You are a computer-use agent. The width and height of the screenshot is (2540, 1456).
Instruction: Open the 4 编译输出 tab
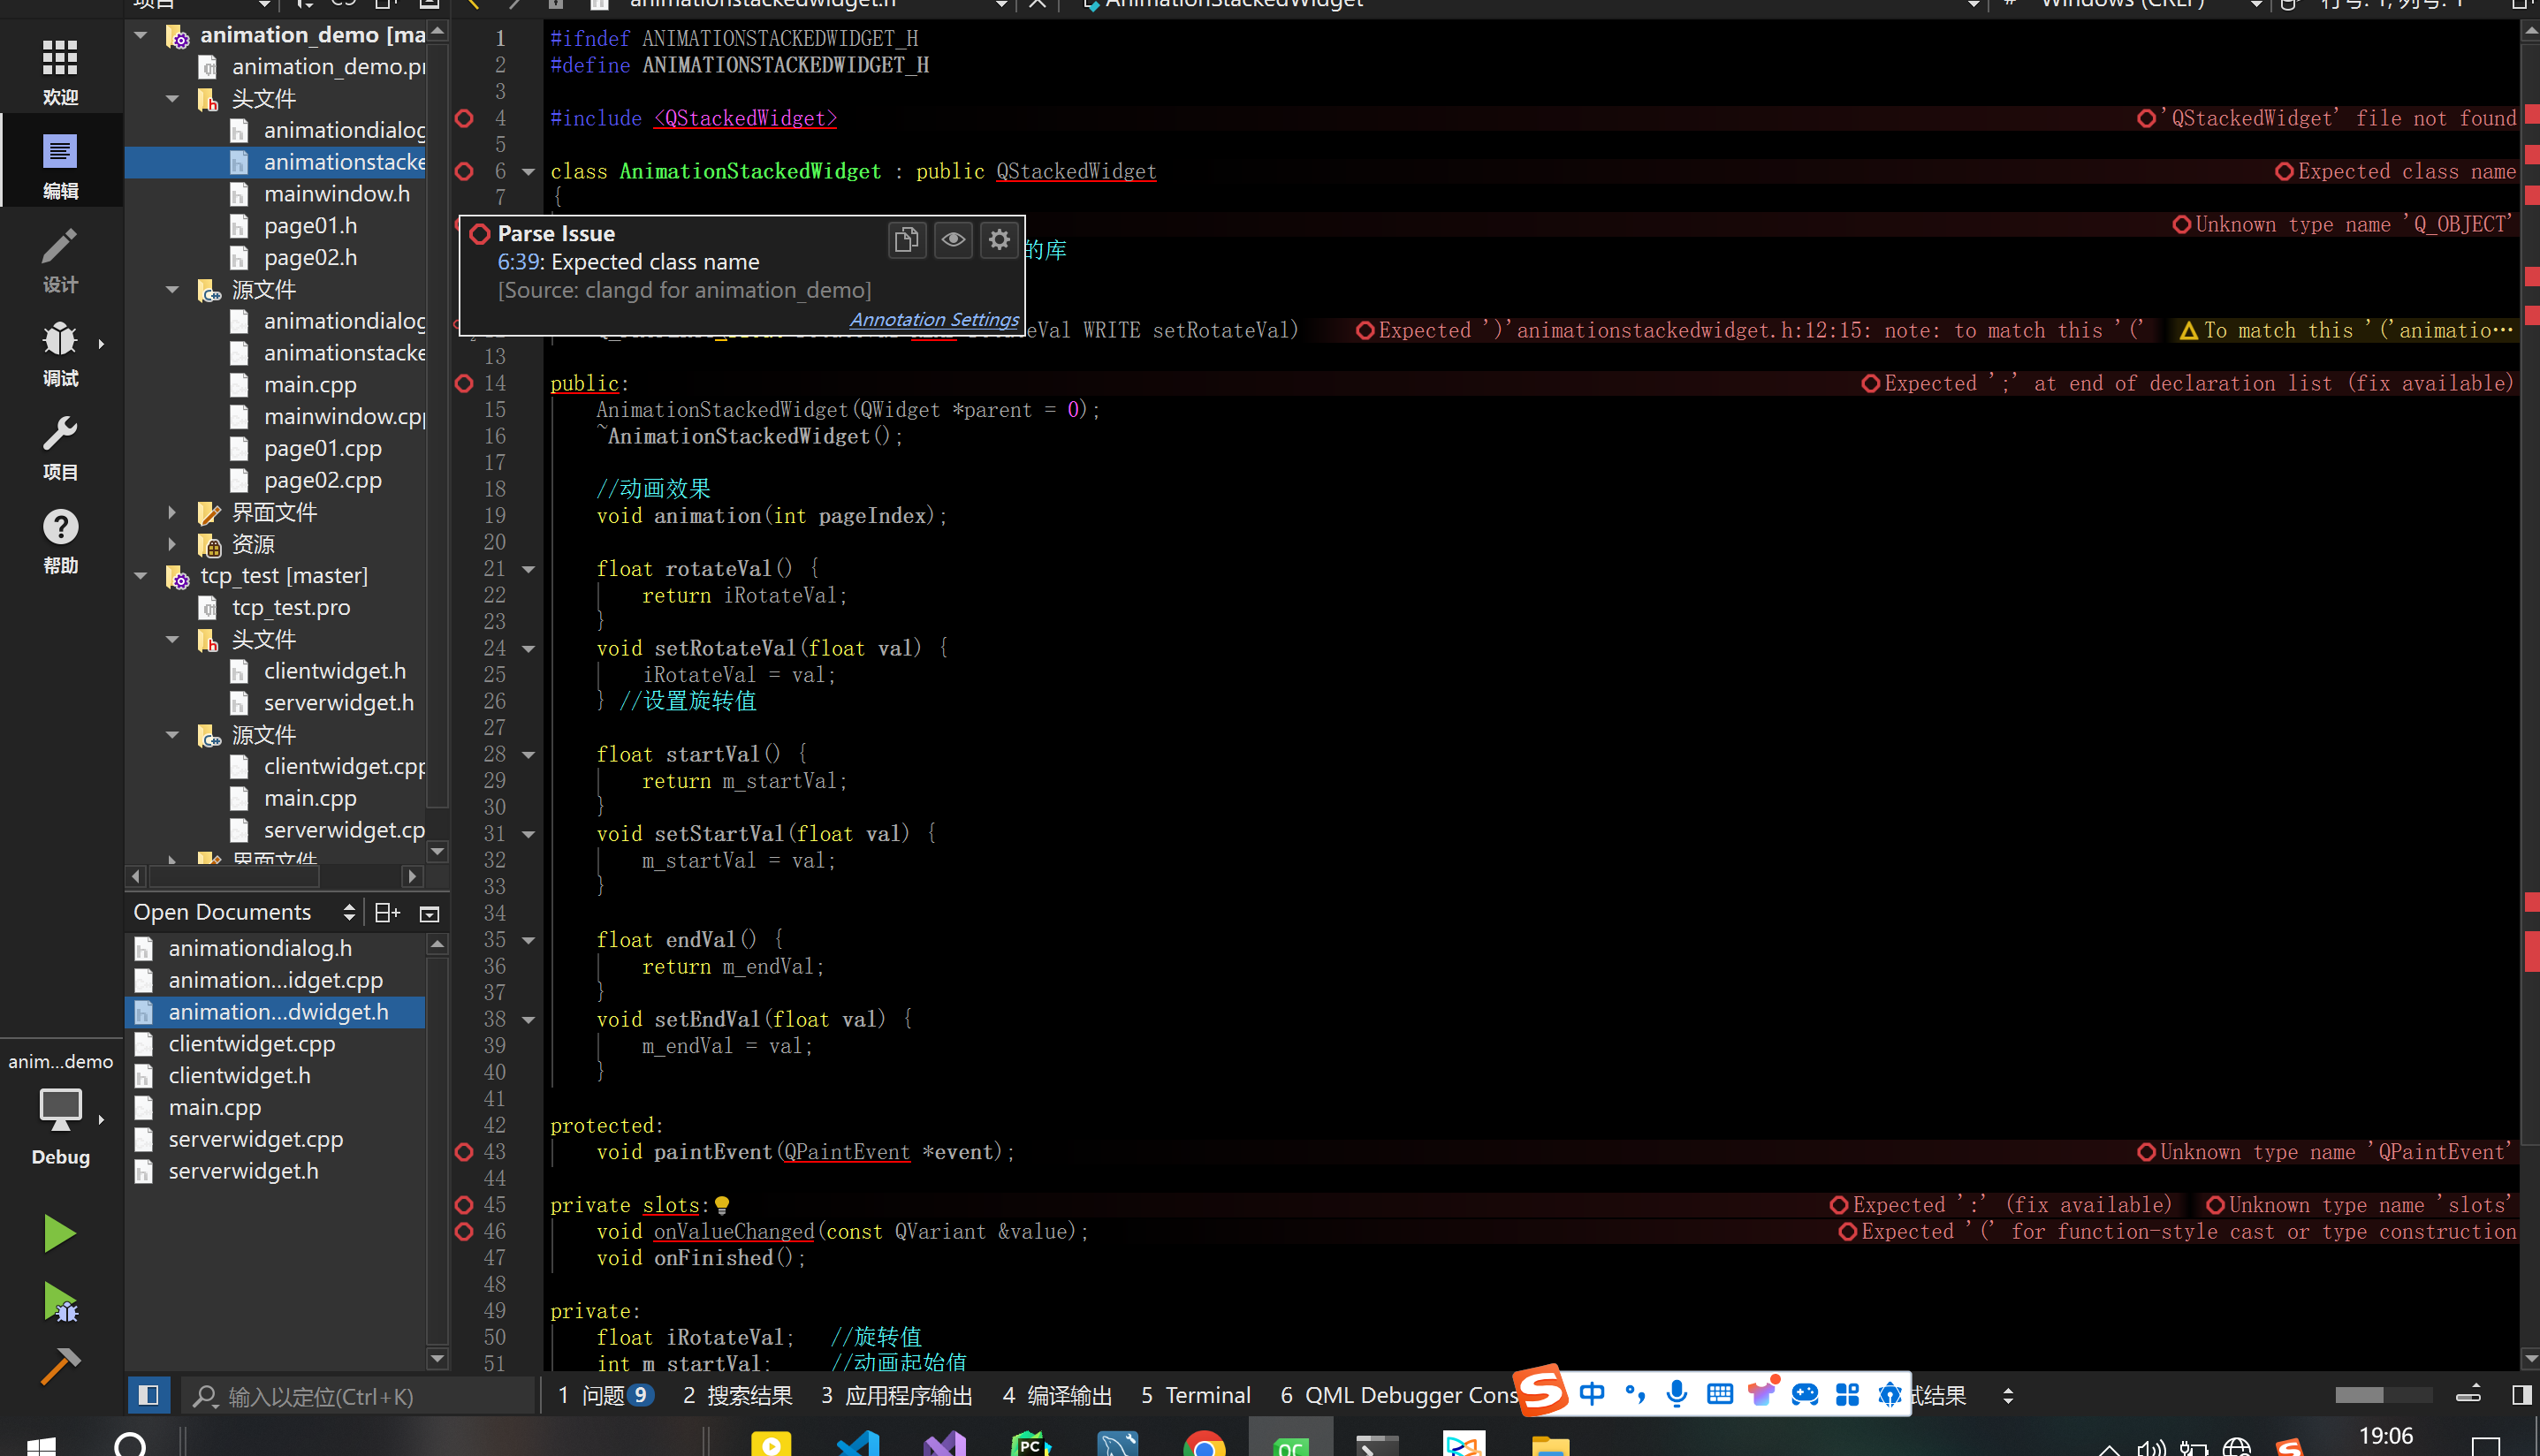(x=1057, y=1395)
